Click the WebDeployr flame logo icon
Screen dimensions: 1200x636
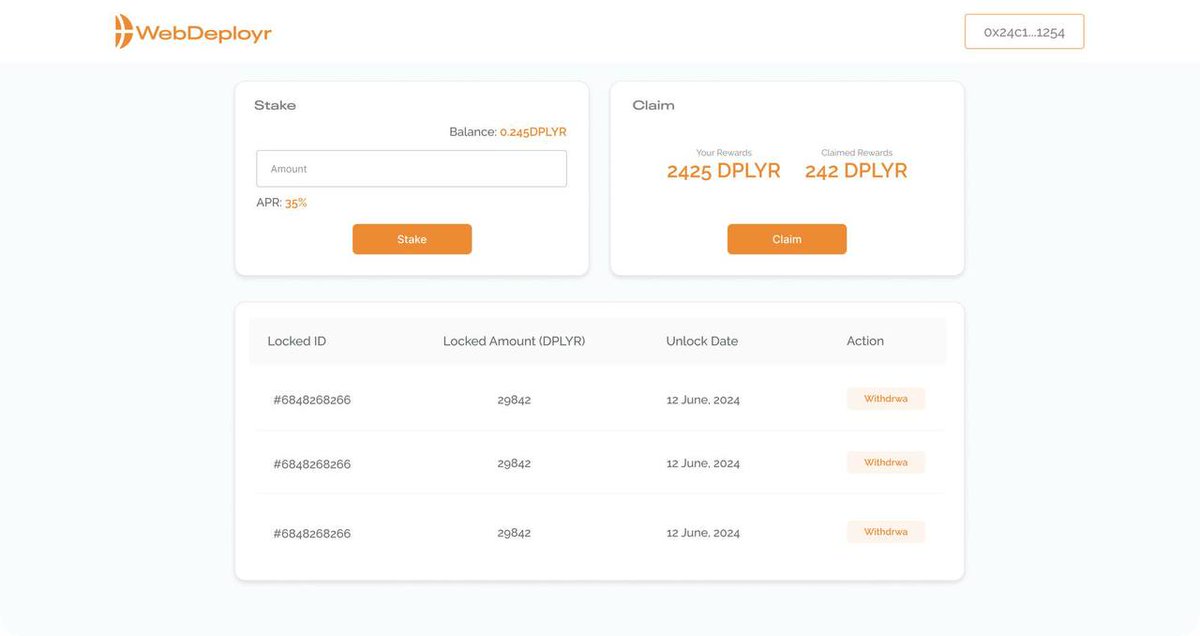122,31
